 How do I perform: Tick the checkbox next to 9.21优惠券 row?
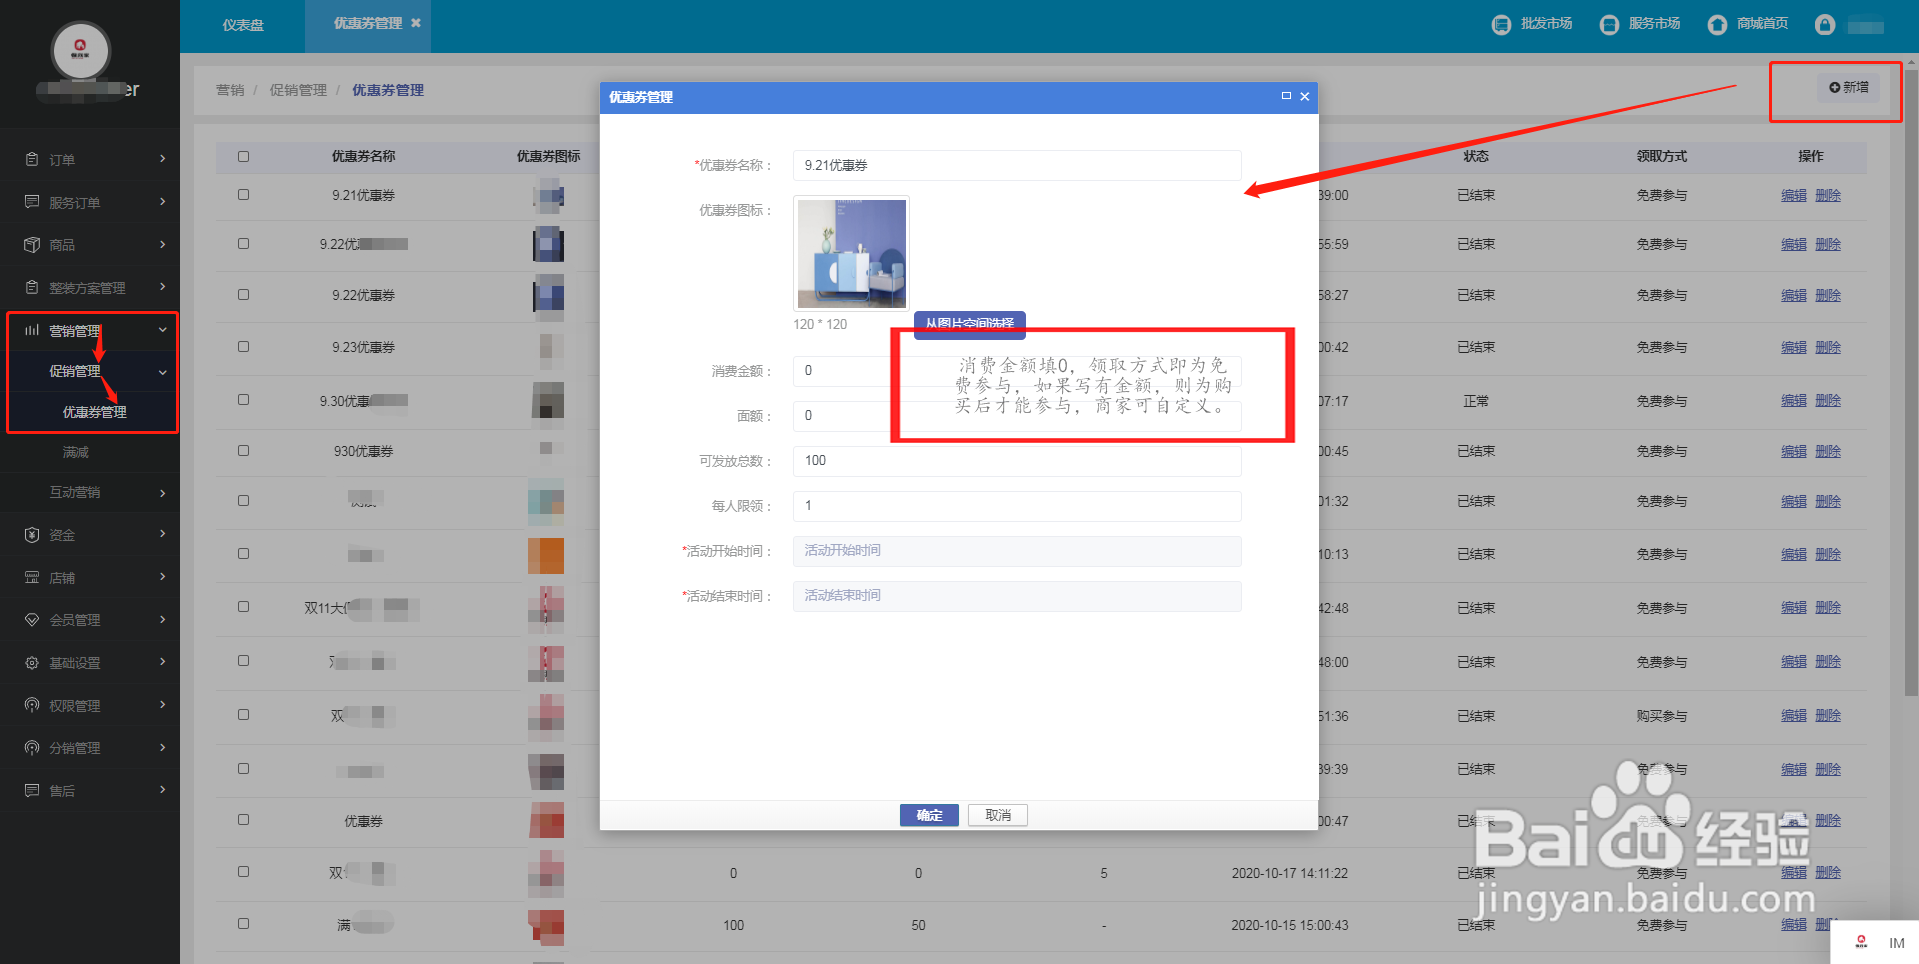click(243, 194)
